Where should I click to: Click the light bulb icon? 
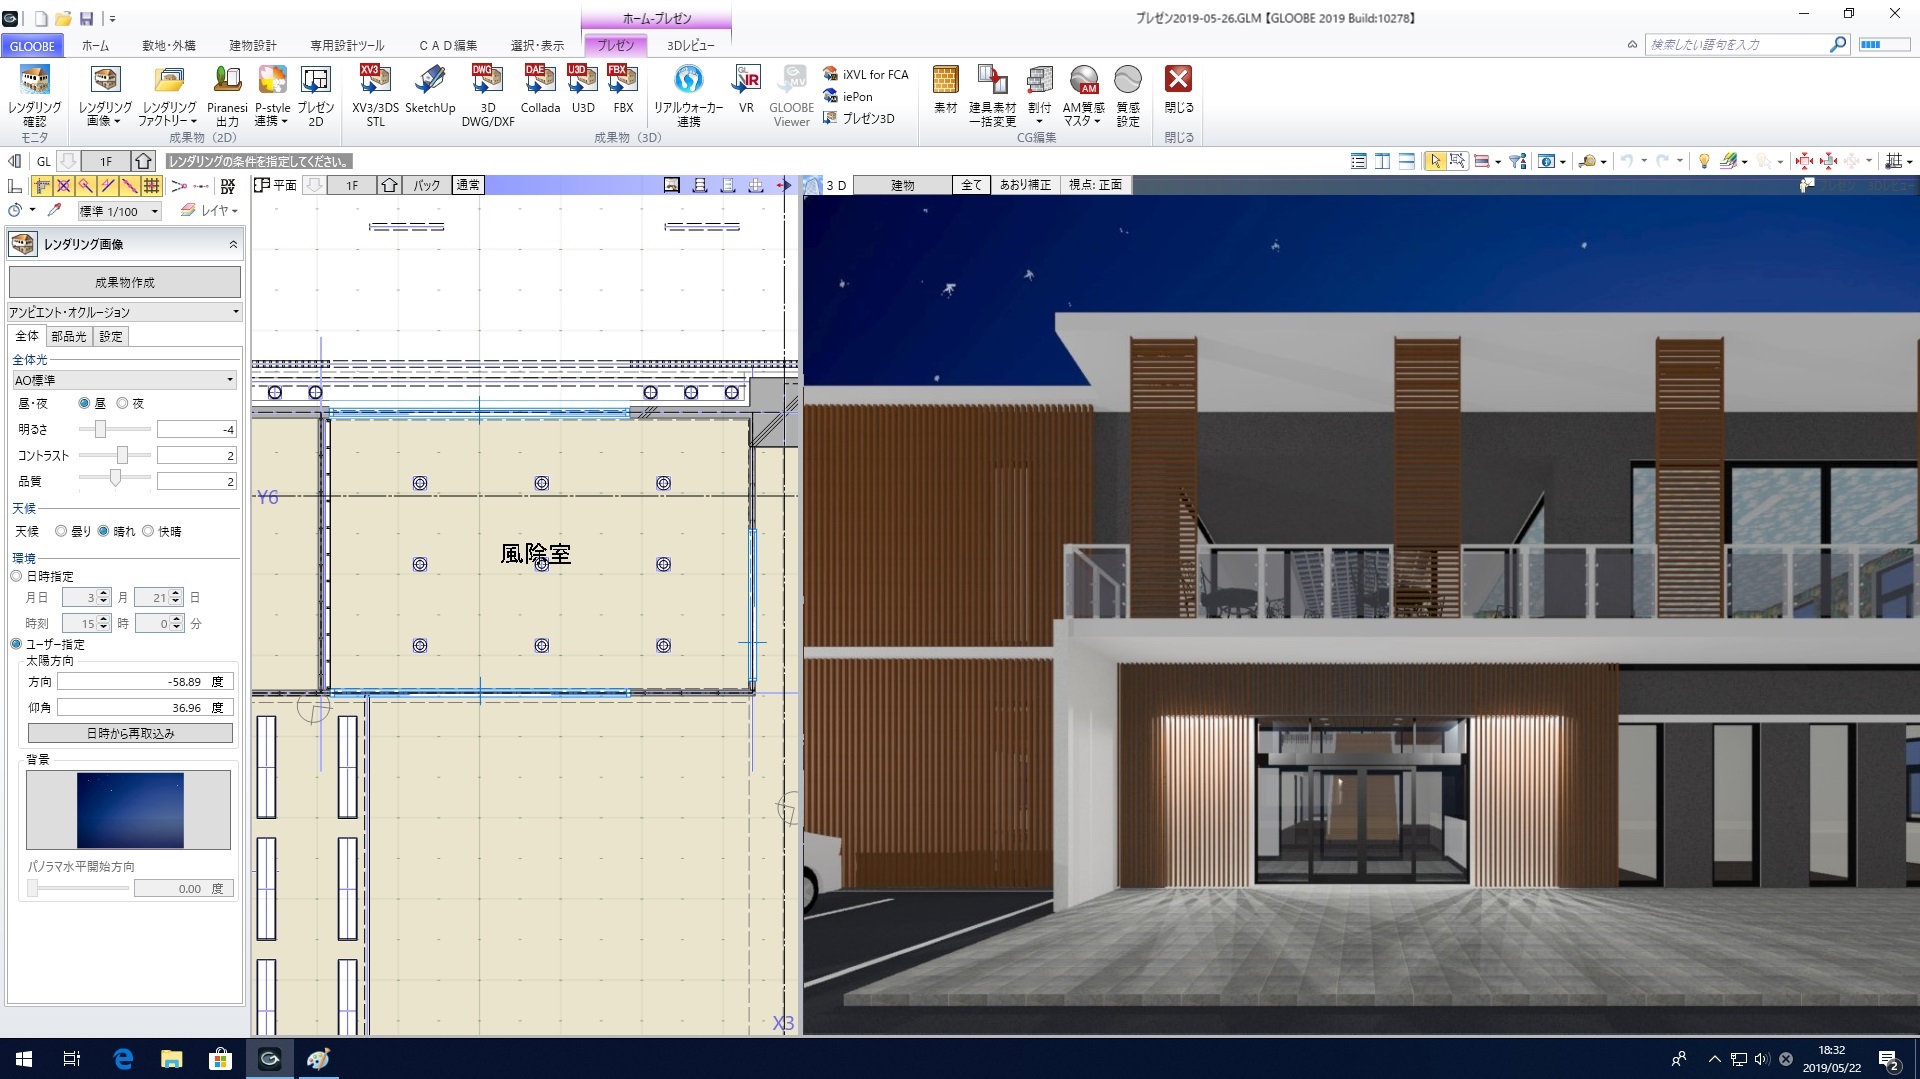[x=1704, y=161]
